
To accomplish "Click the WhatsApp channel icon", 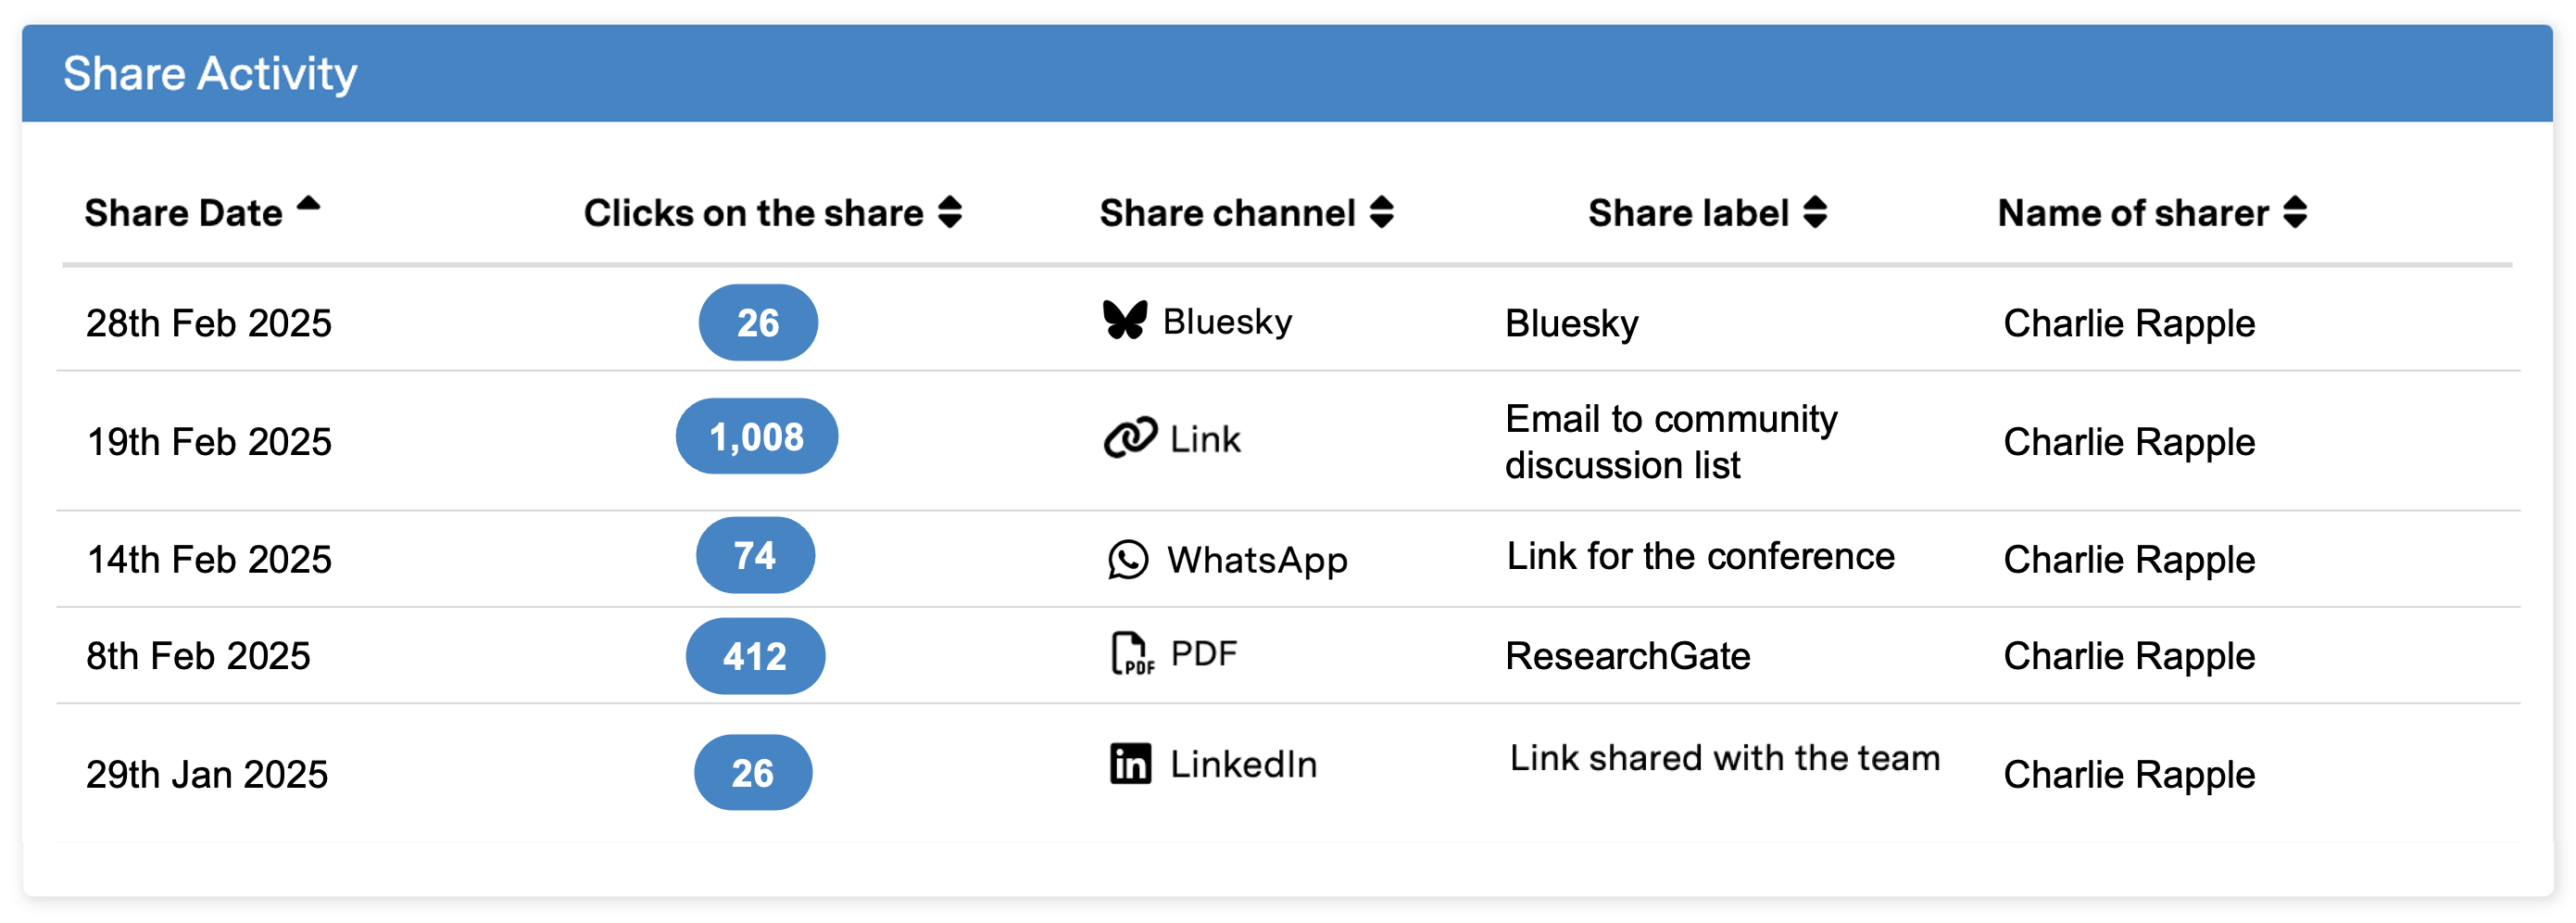I will coord(1128,560).
